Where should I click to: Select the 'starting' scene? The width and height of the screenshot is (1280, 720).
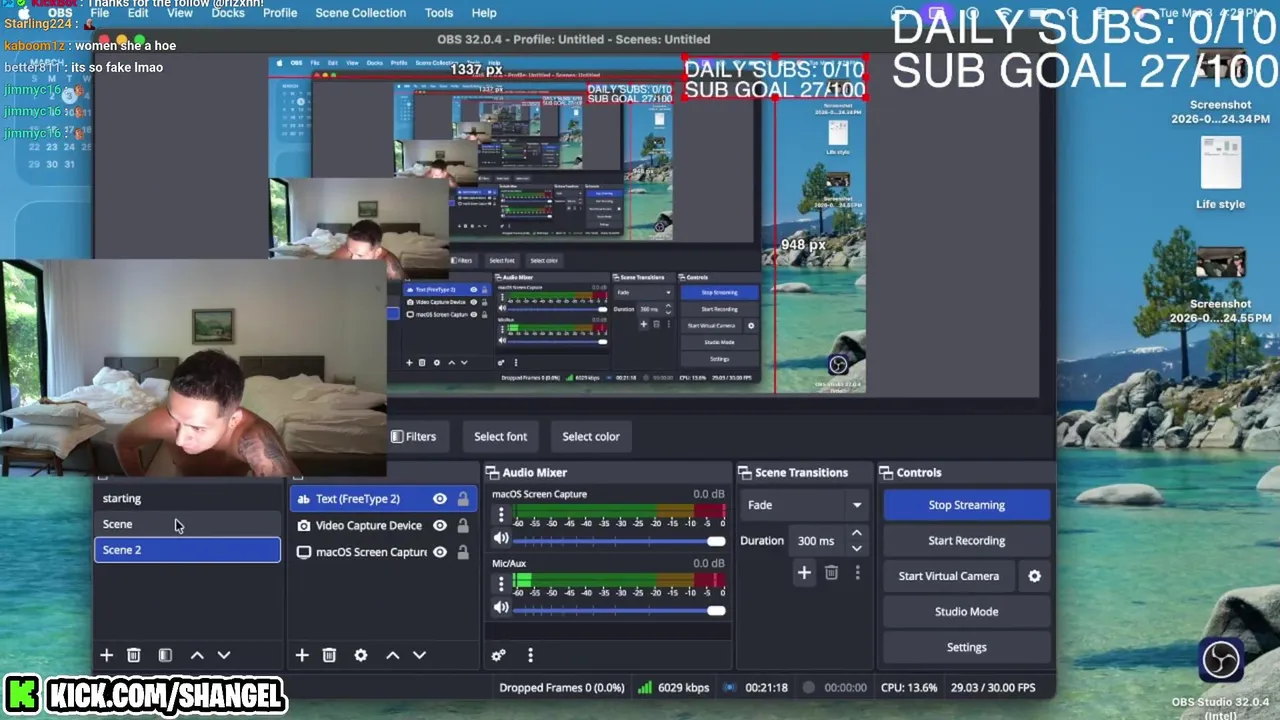187,498
